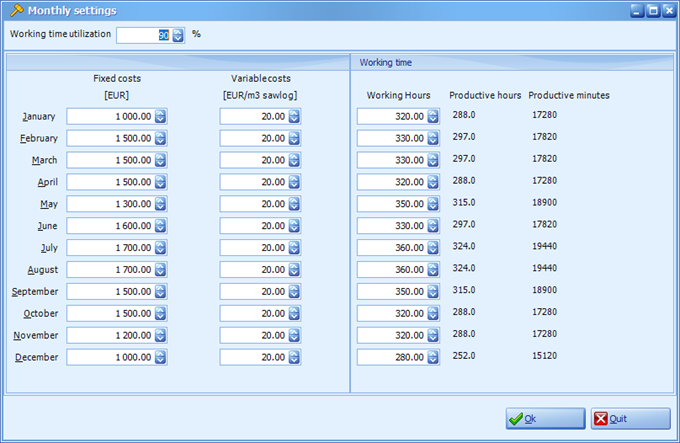Confirm settings with the Ok button
Viewport: 680px width, 443px height.
[545, 419]
